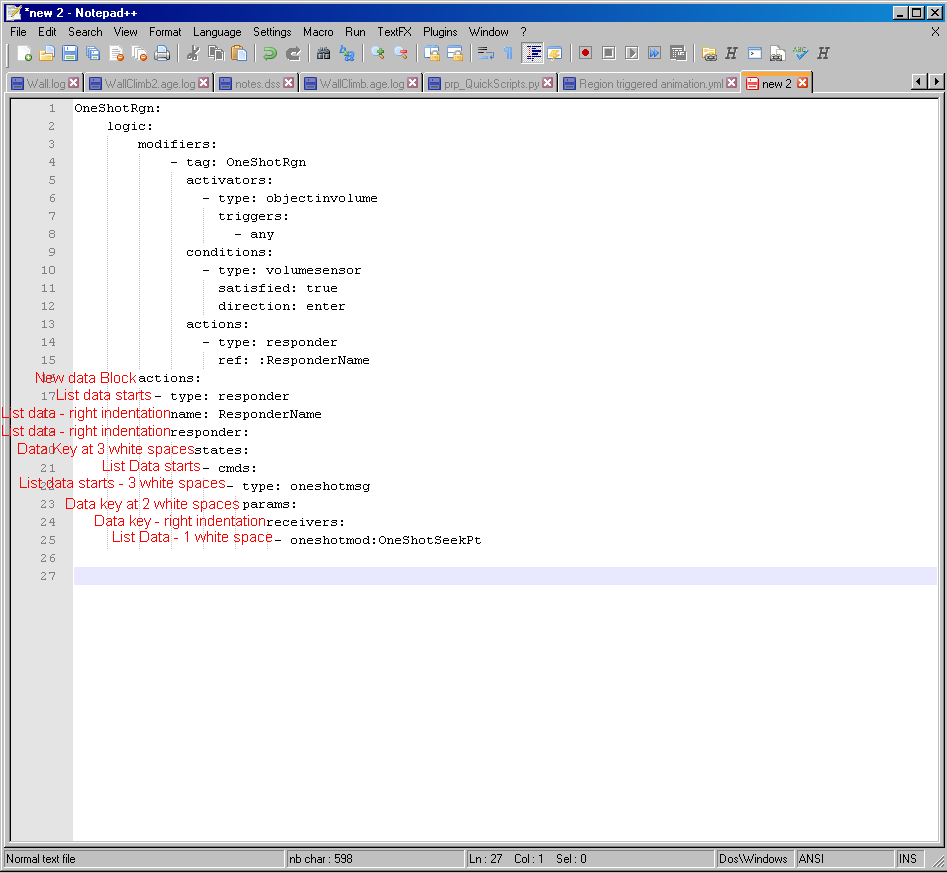The width and height of the screenshot is (947, 873).
Task: Run the ABC spell check icon
Action: click(800, 53)
